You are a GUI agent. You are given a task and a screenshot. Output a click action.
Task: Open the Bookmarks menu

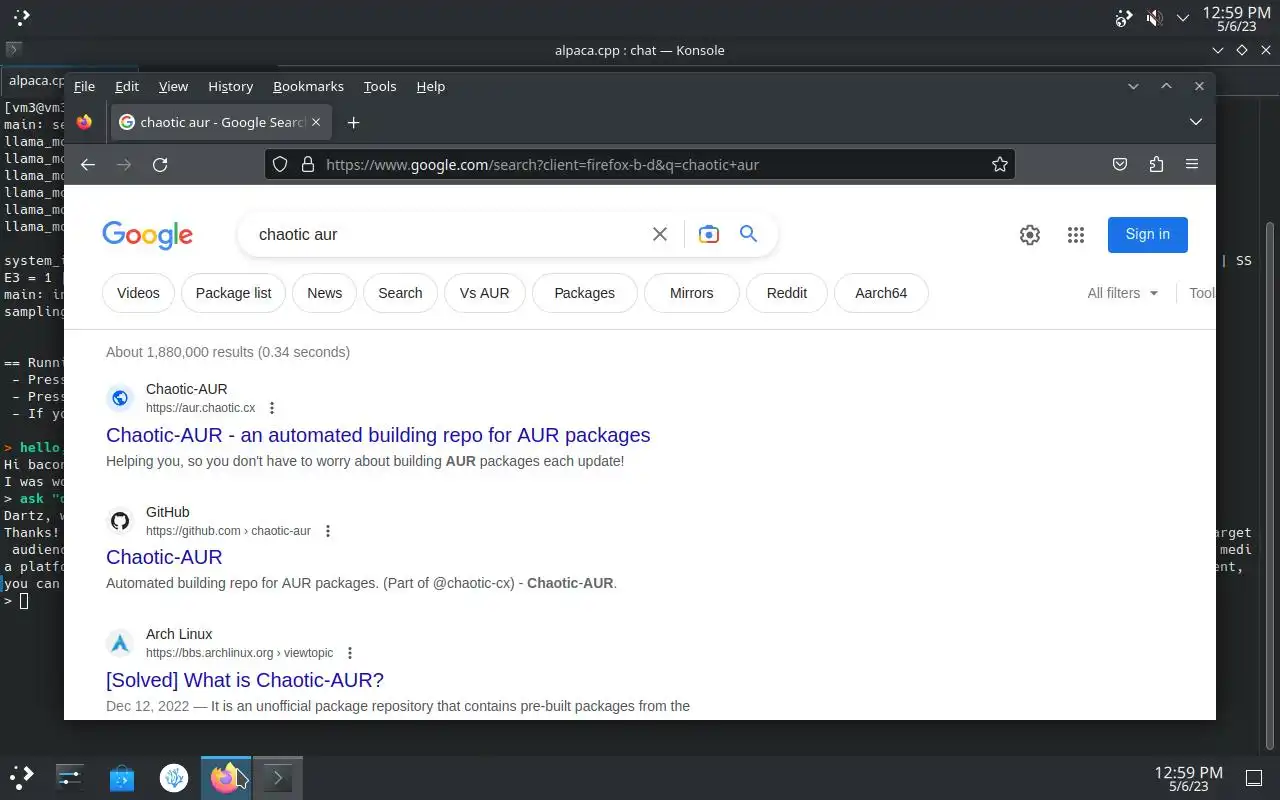[x=308, y=86]
